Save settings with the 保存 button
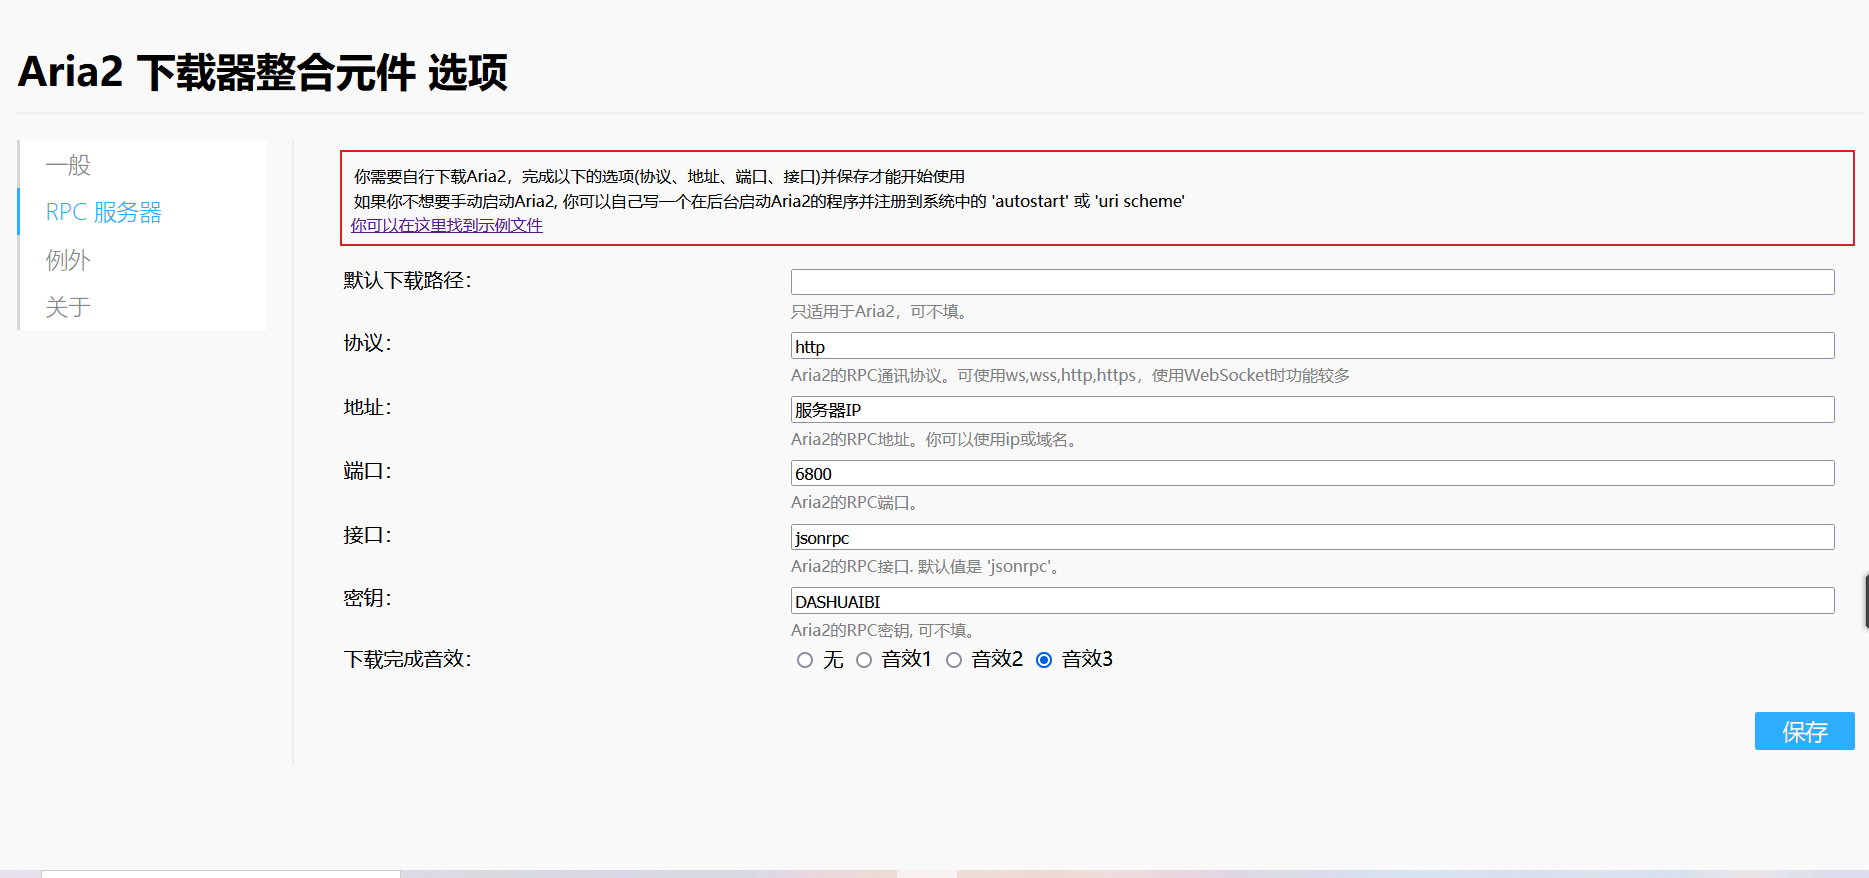 (1804, 731)
